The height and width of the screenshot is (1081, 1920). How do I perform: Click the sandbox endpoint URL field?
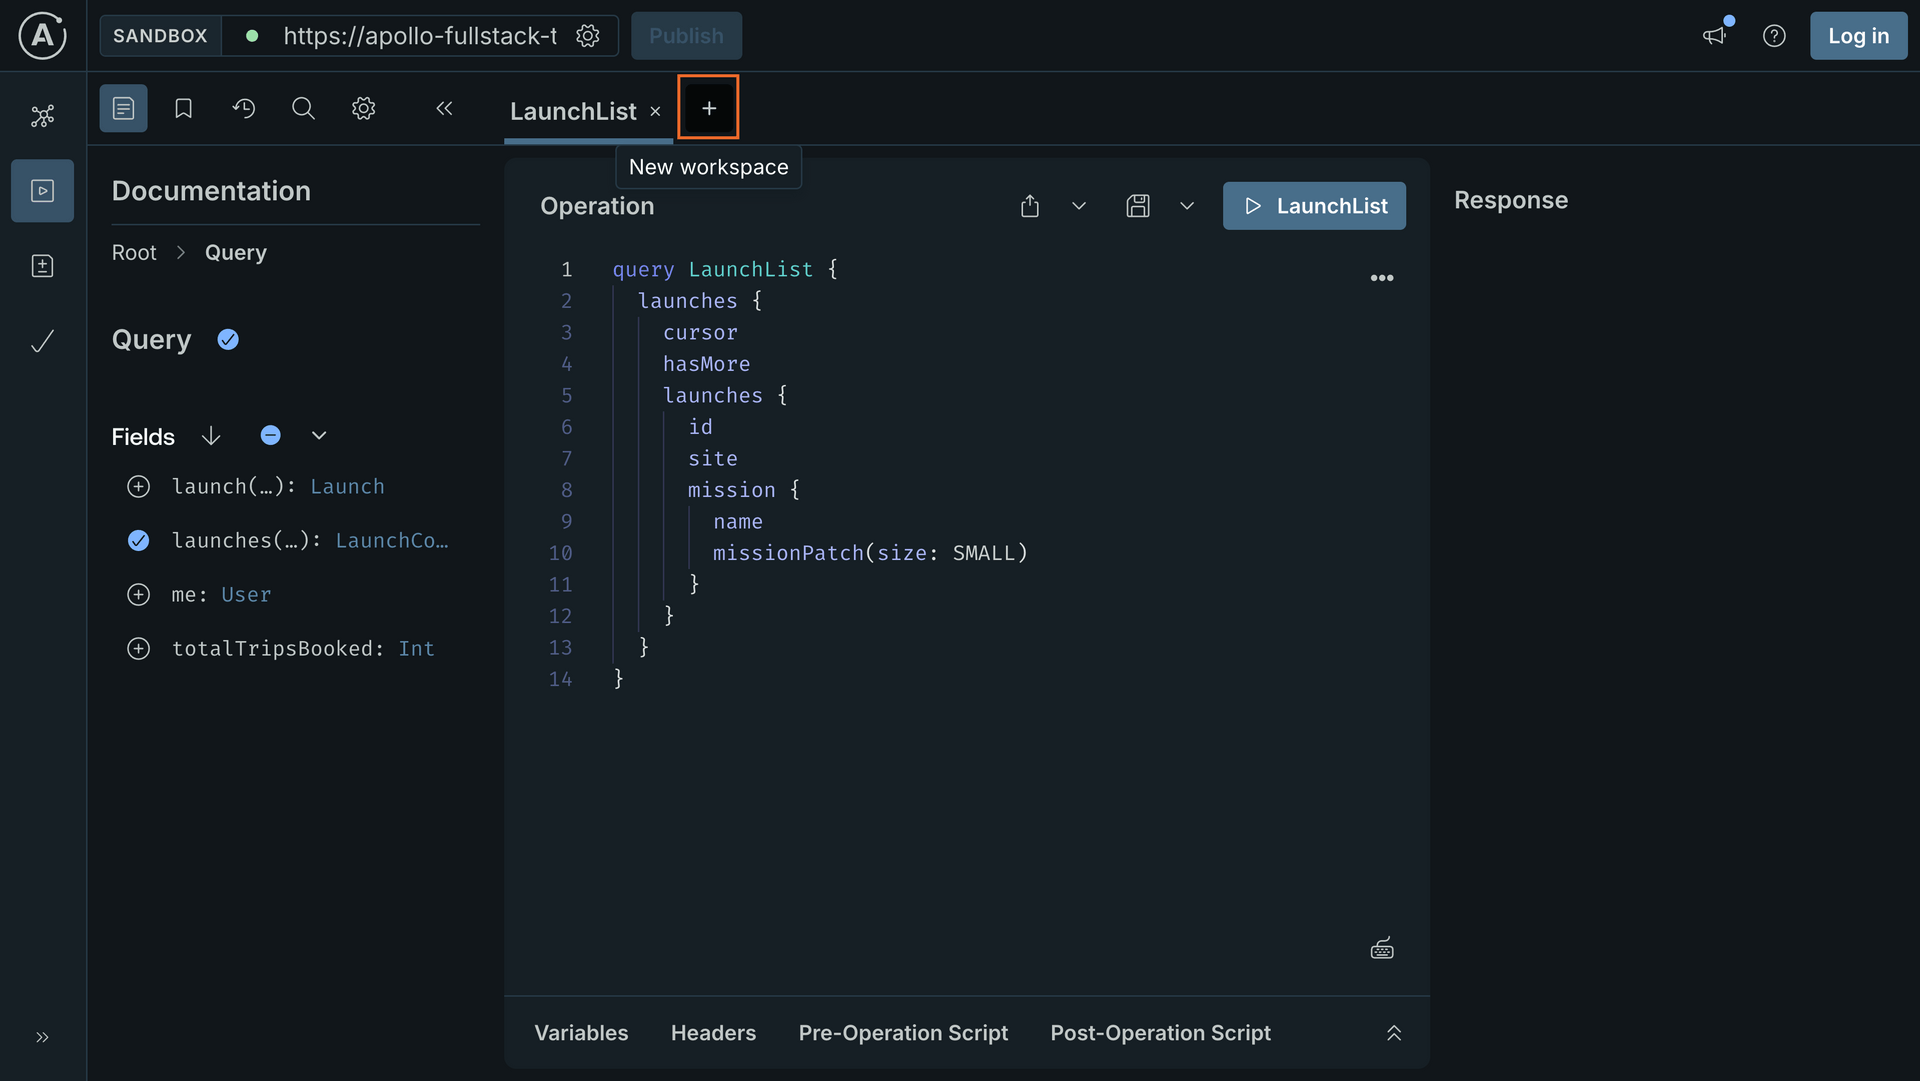[420, 36]
